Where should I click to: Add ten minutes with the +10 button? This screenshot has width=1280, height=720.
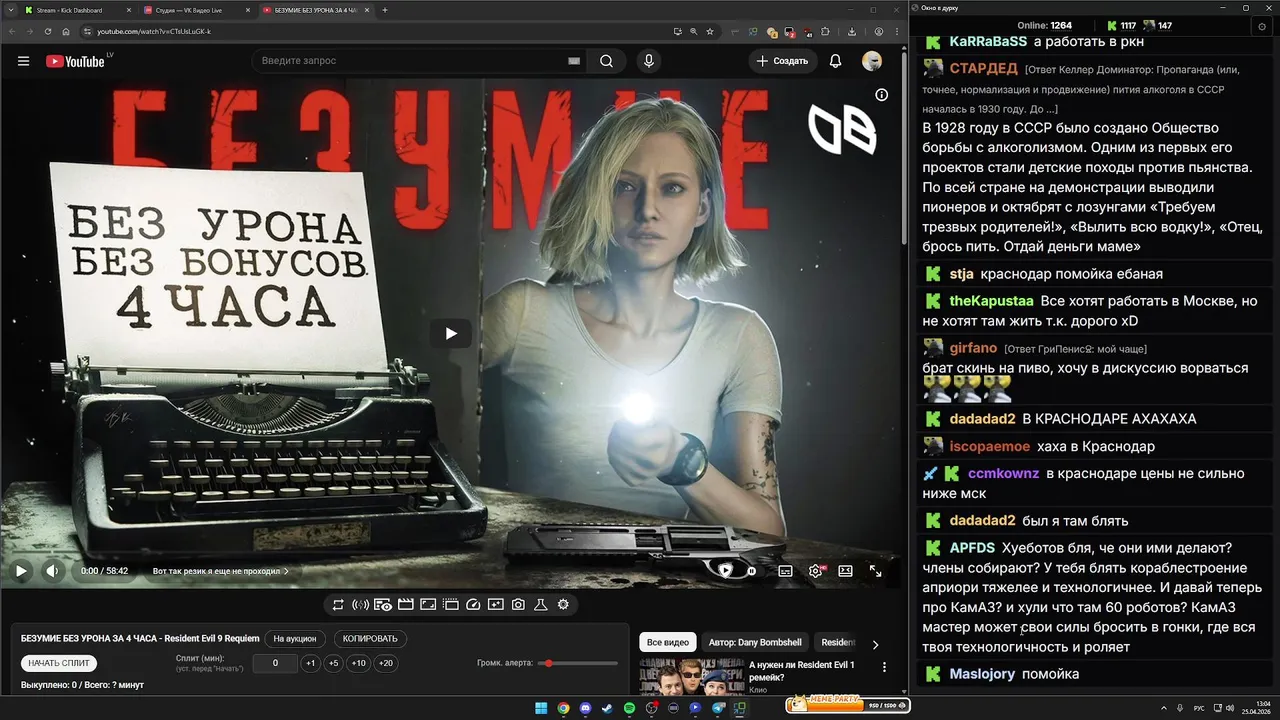(x=358, y=663)
